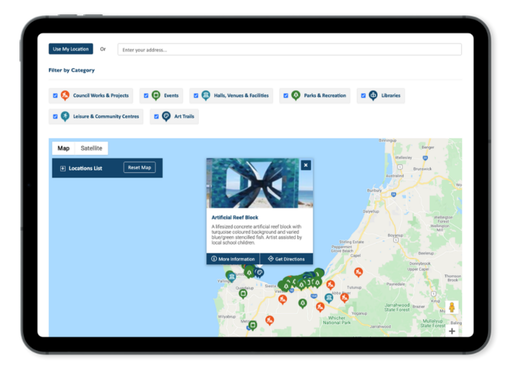Disable the Libraries filter checkbox
511x369 pixels.
click(363, 96)
